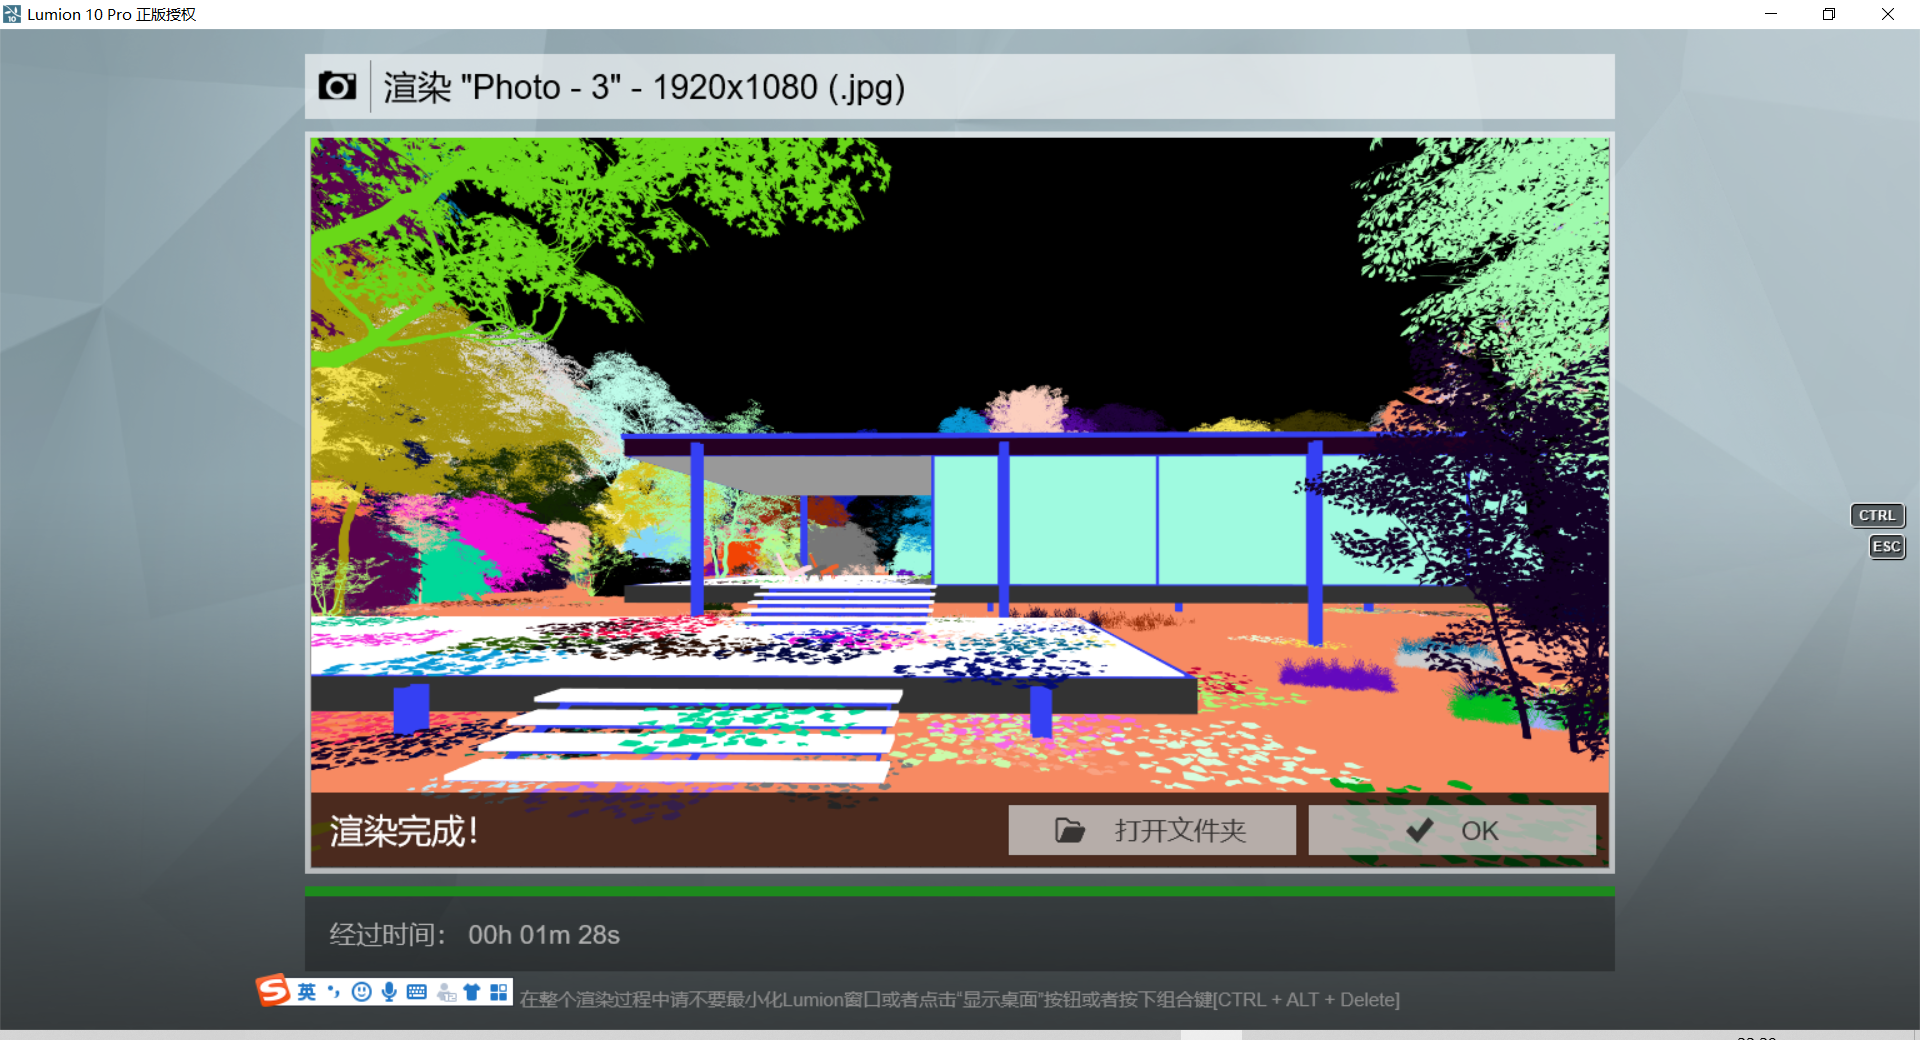Click the CTRL + ALT + Delete warning text
1920x1040 pixels.
tap(959, 1000)
